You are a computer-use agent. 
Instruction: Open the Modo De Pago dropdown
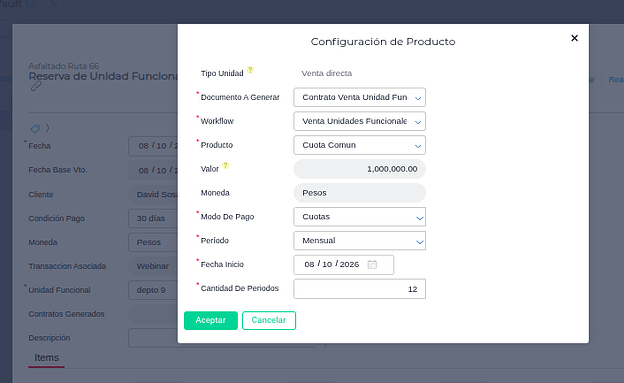(359, 217)
